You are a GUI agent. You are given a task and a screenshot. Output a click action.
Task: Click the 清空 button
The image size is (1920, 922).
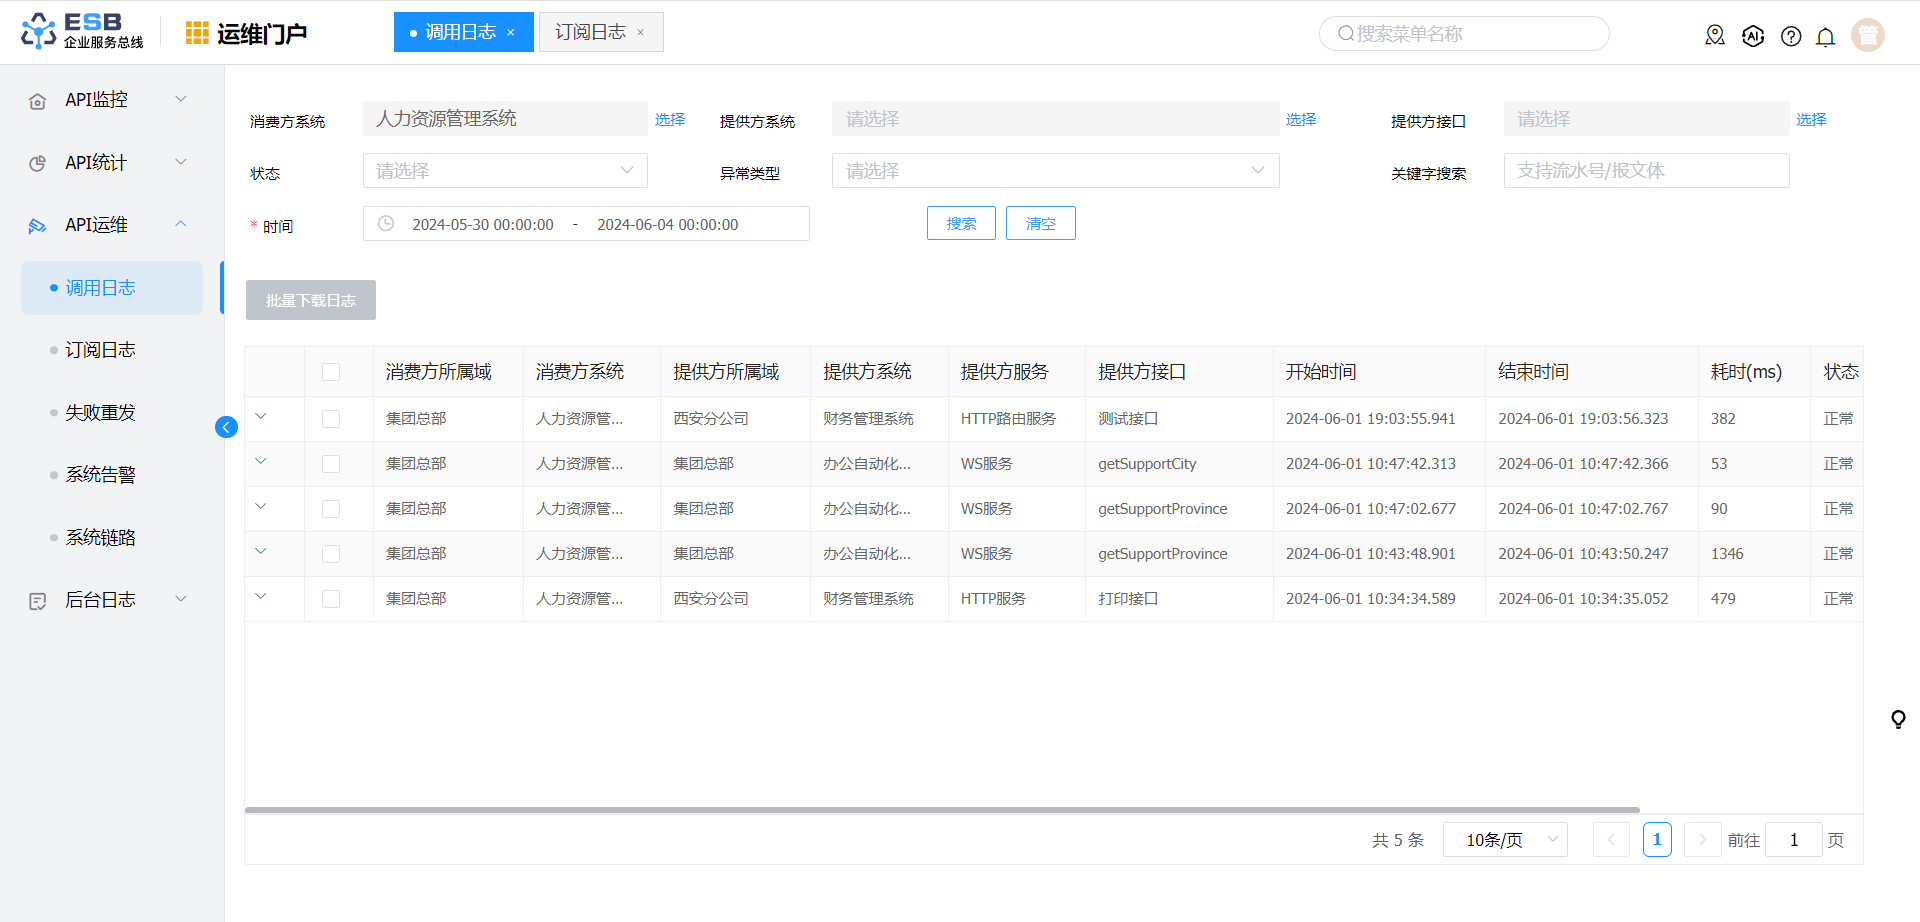pyautogui.click(x=1040, y=223)
